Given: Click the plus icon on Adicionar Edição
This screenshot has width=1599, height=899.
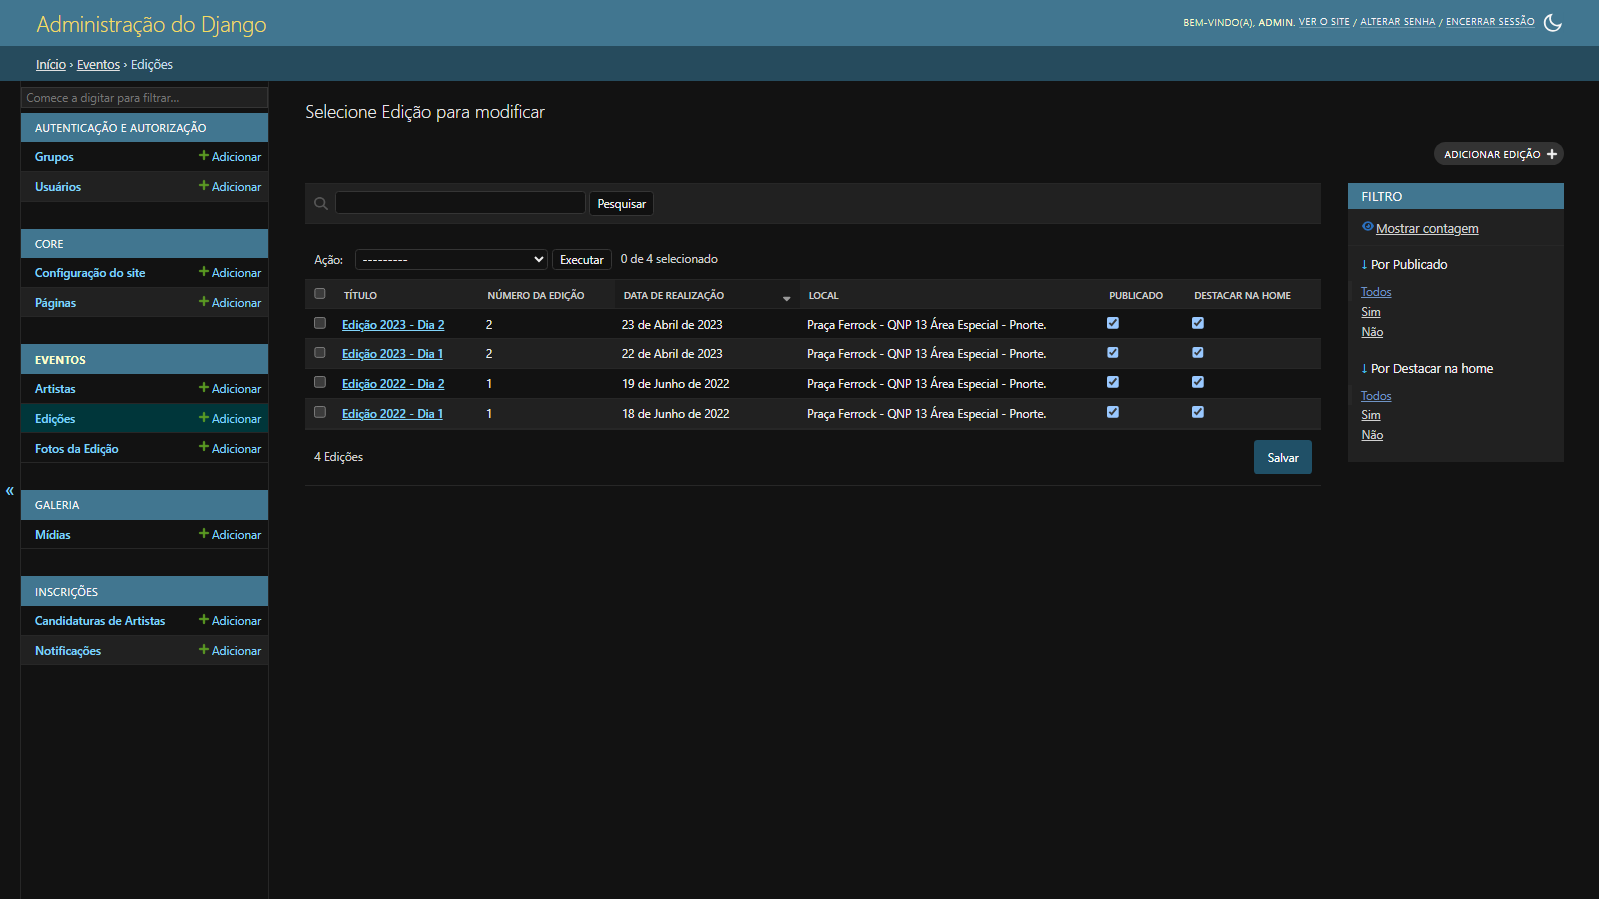Looking at the screenshot, I should [x=1552, y=154].
